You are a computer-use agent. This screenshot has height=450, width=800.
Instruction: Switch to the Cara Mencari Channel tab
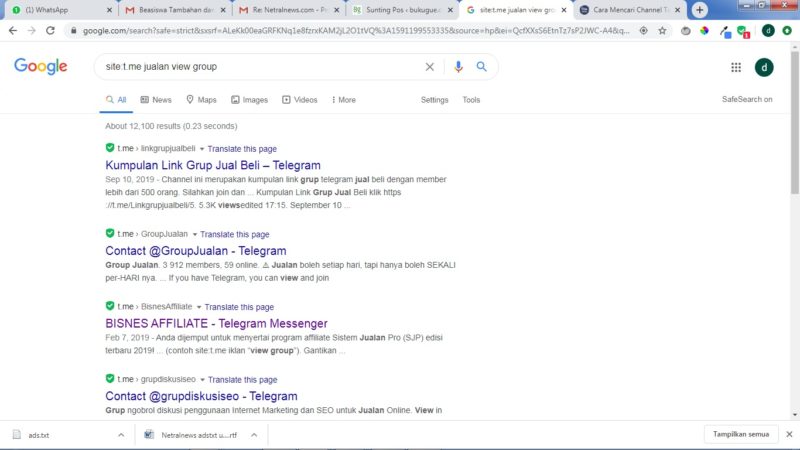(x=630, y=10)
